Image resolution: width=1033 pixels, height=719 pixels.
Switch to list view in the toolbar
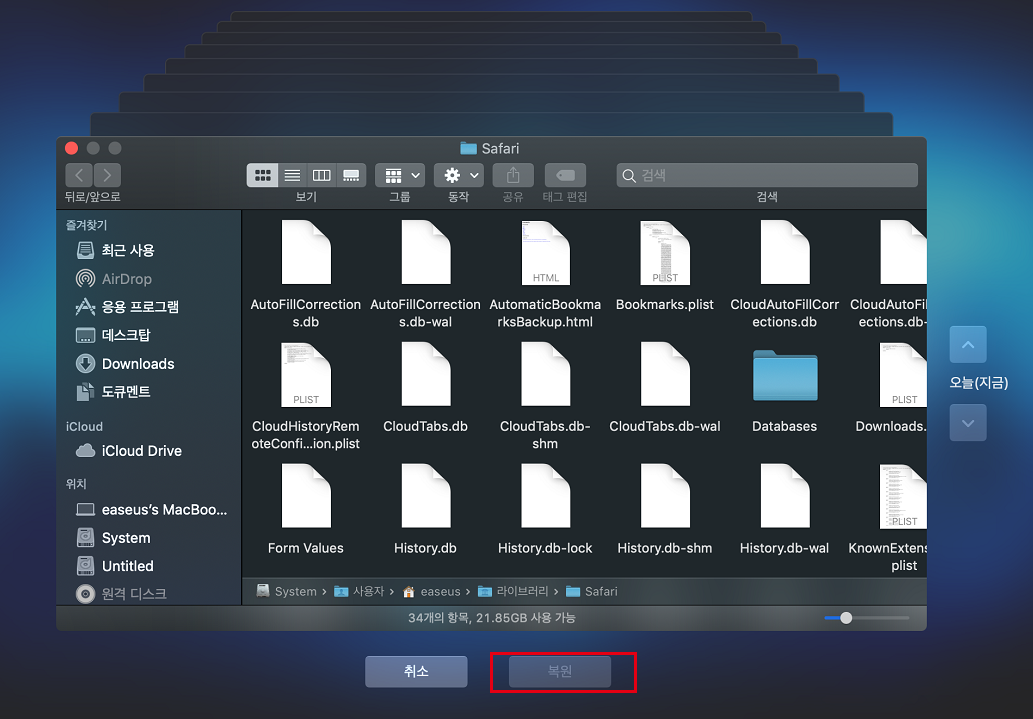[x=292, y=175]
